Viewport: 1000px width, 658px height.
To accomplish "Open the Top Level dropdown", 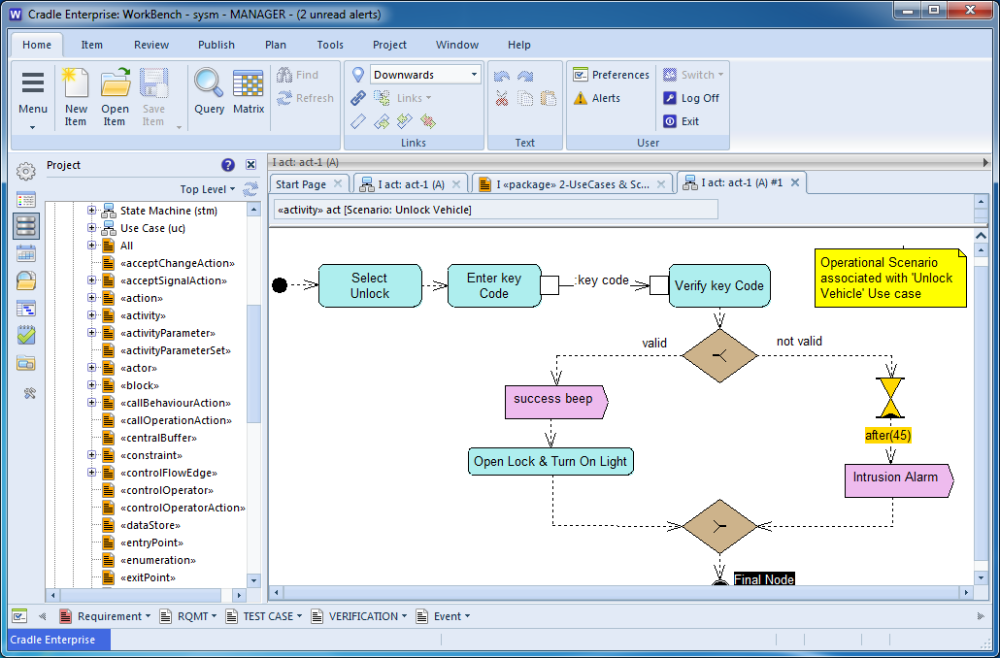I will [x=208, y=189].
